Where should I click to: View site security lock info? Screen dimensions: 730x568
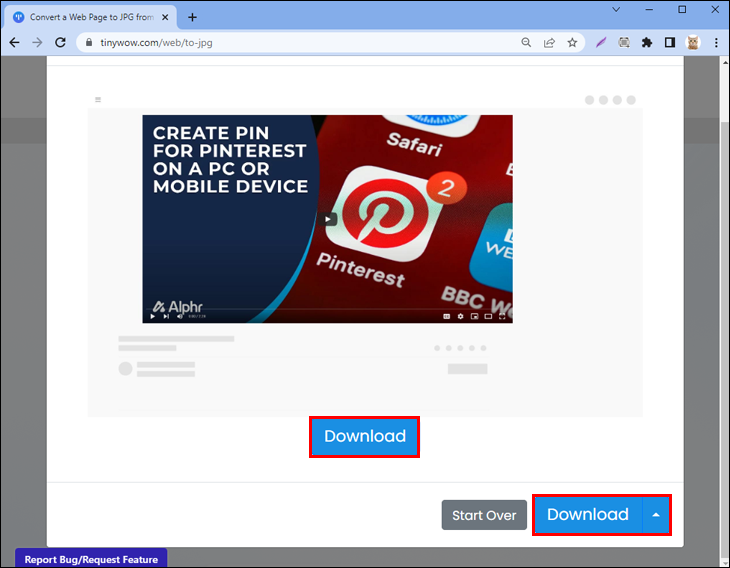pyautogui.click(x=89, y=42)
